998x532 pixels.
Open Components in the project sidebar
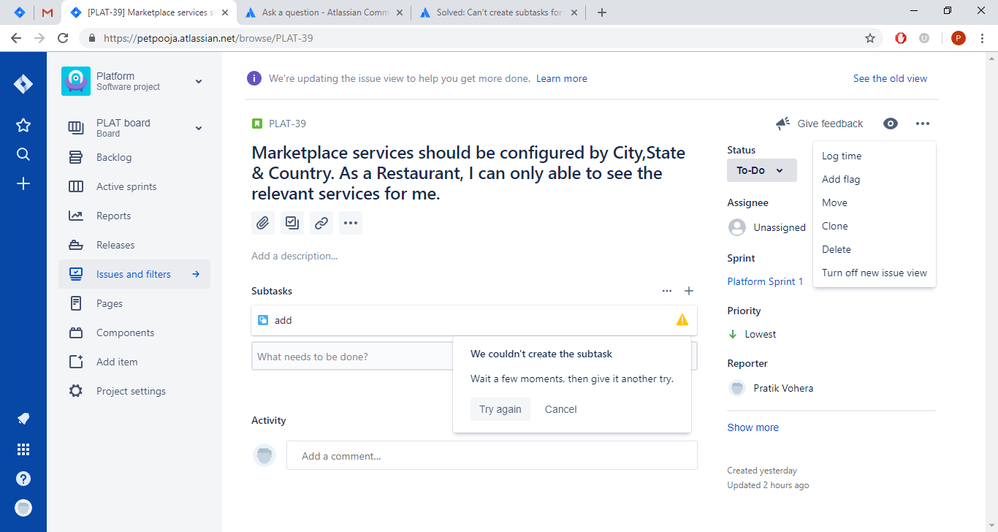(x=134, y=333)
